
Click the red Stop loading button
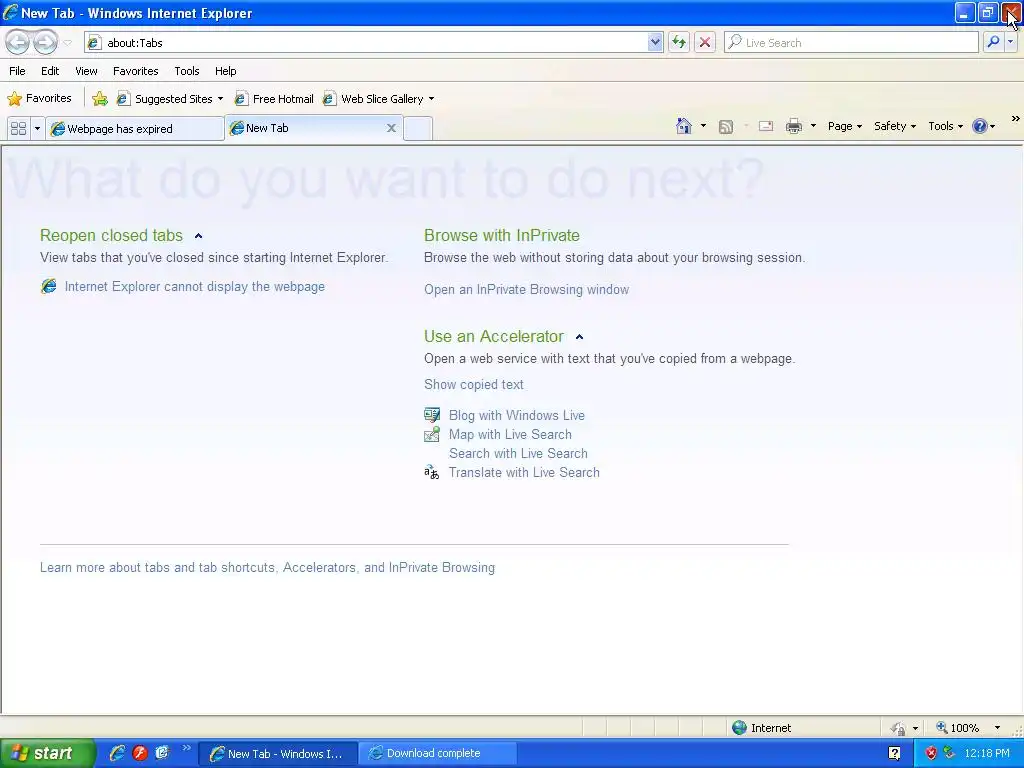(705, 42)
